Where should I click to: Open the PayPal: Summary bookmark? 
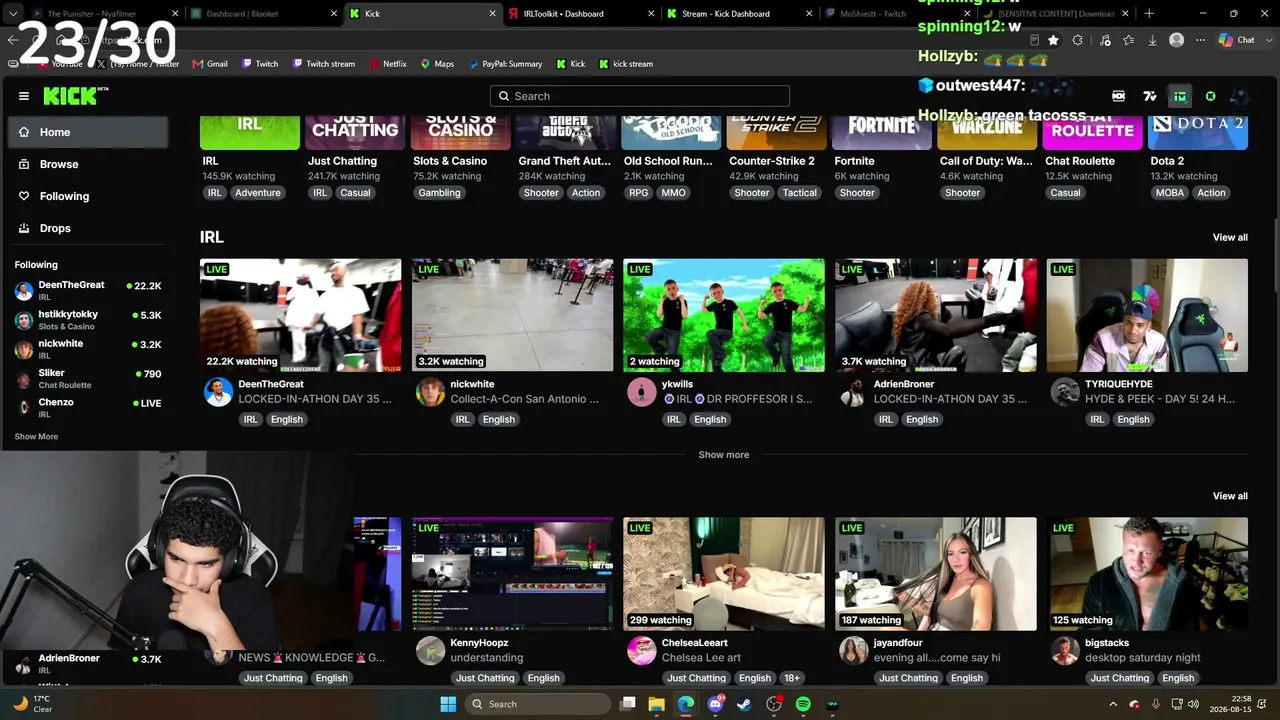[504, 64]
